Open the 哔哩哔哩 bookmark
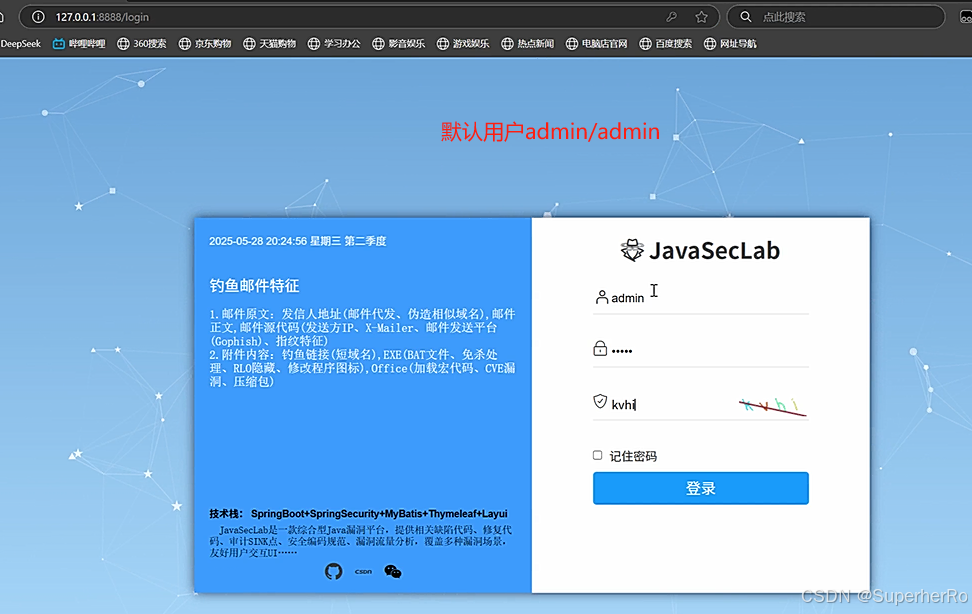 [79, 43]
